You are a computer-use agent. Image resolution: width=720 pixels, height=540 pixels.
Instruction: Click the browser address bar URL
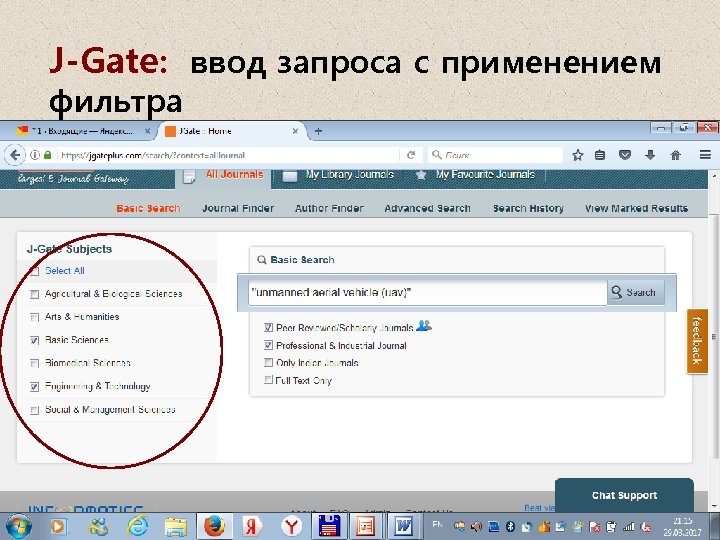coord(227,155)
